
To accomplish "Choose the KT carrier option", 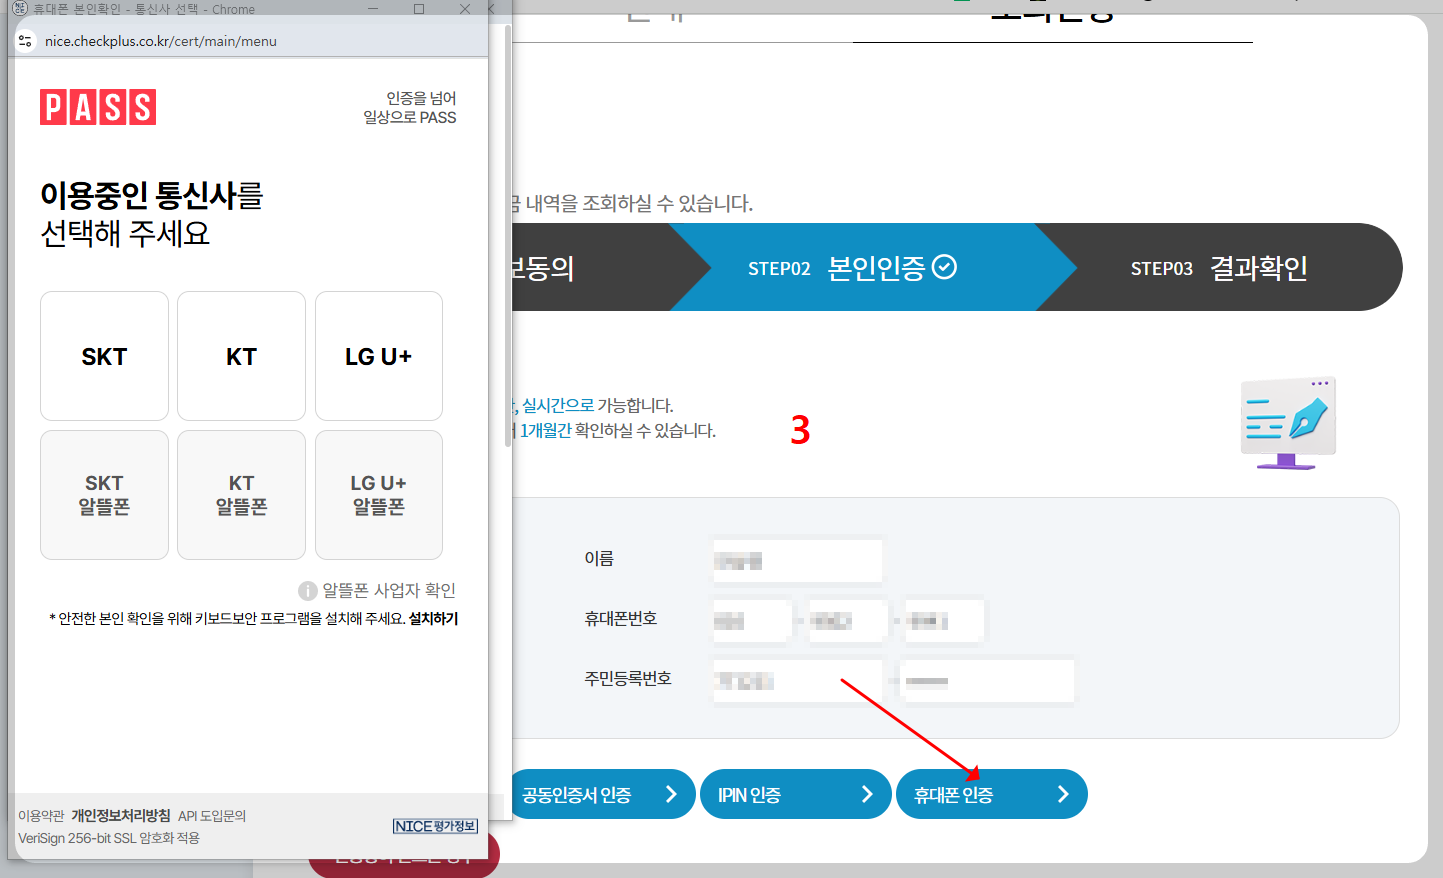I will pyautogui.click(x=241, y=356).
